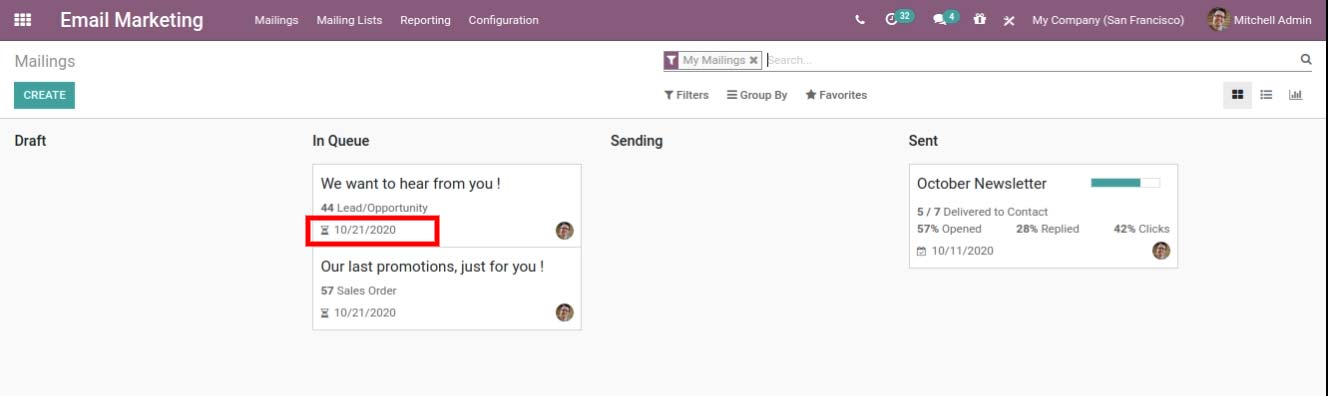Open the debug tools wrench icon
Viewport: 1328px width, 396px height.
[x=1009, y=20]
